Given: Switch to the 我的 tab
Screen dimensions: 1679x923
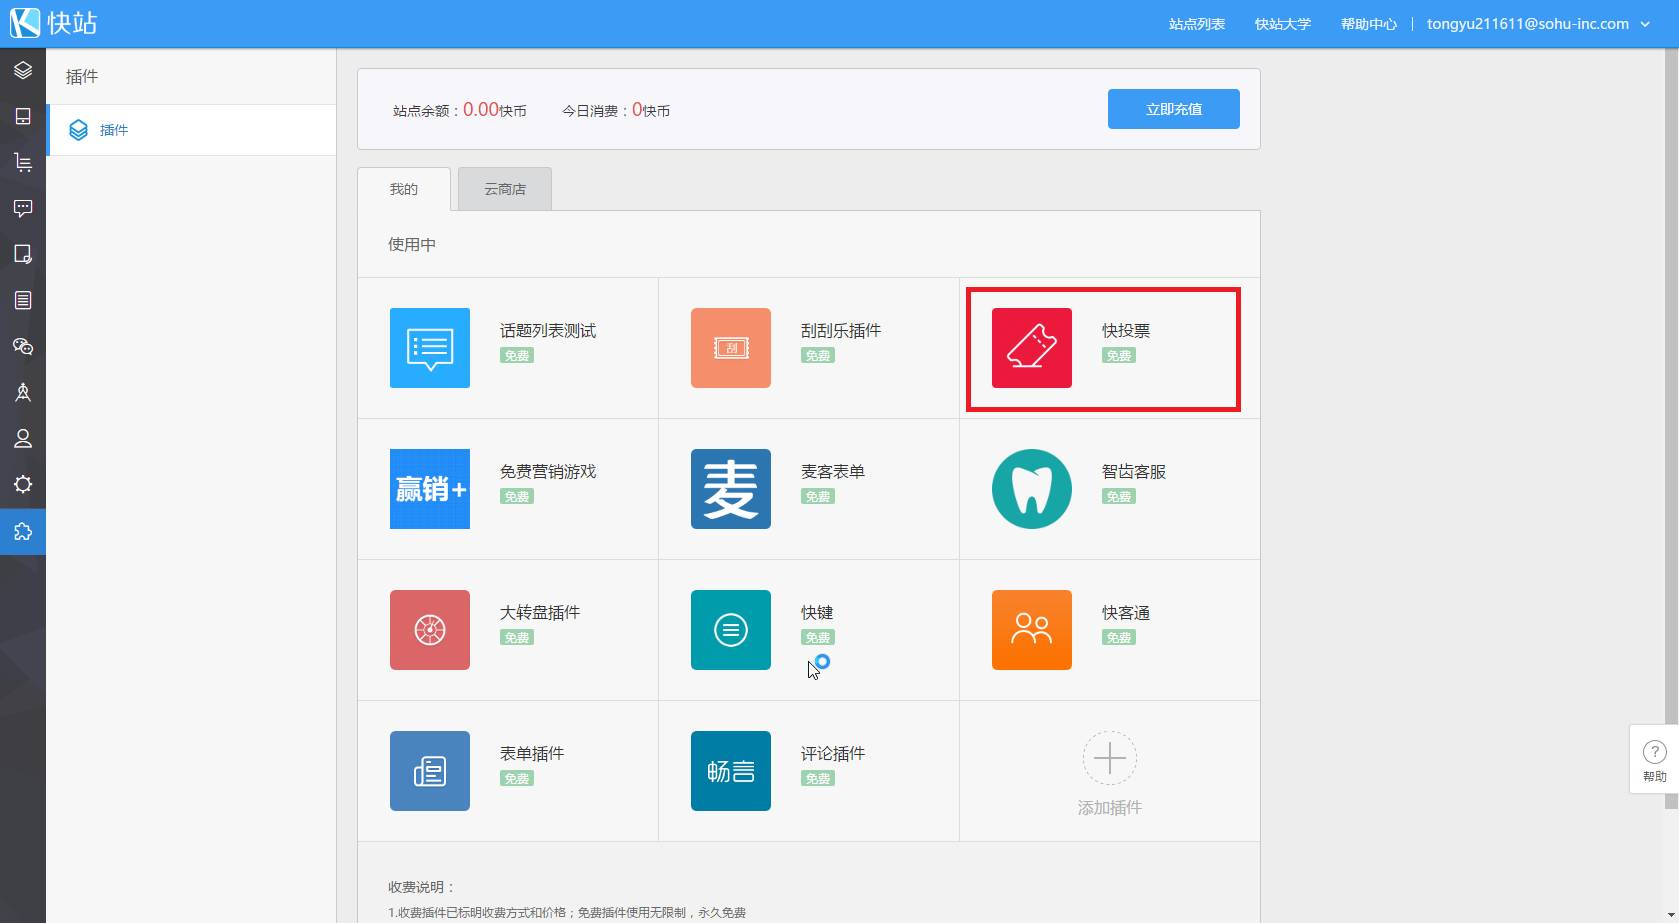Looking at the screenshot, I should click(x=404, y=189).
